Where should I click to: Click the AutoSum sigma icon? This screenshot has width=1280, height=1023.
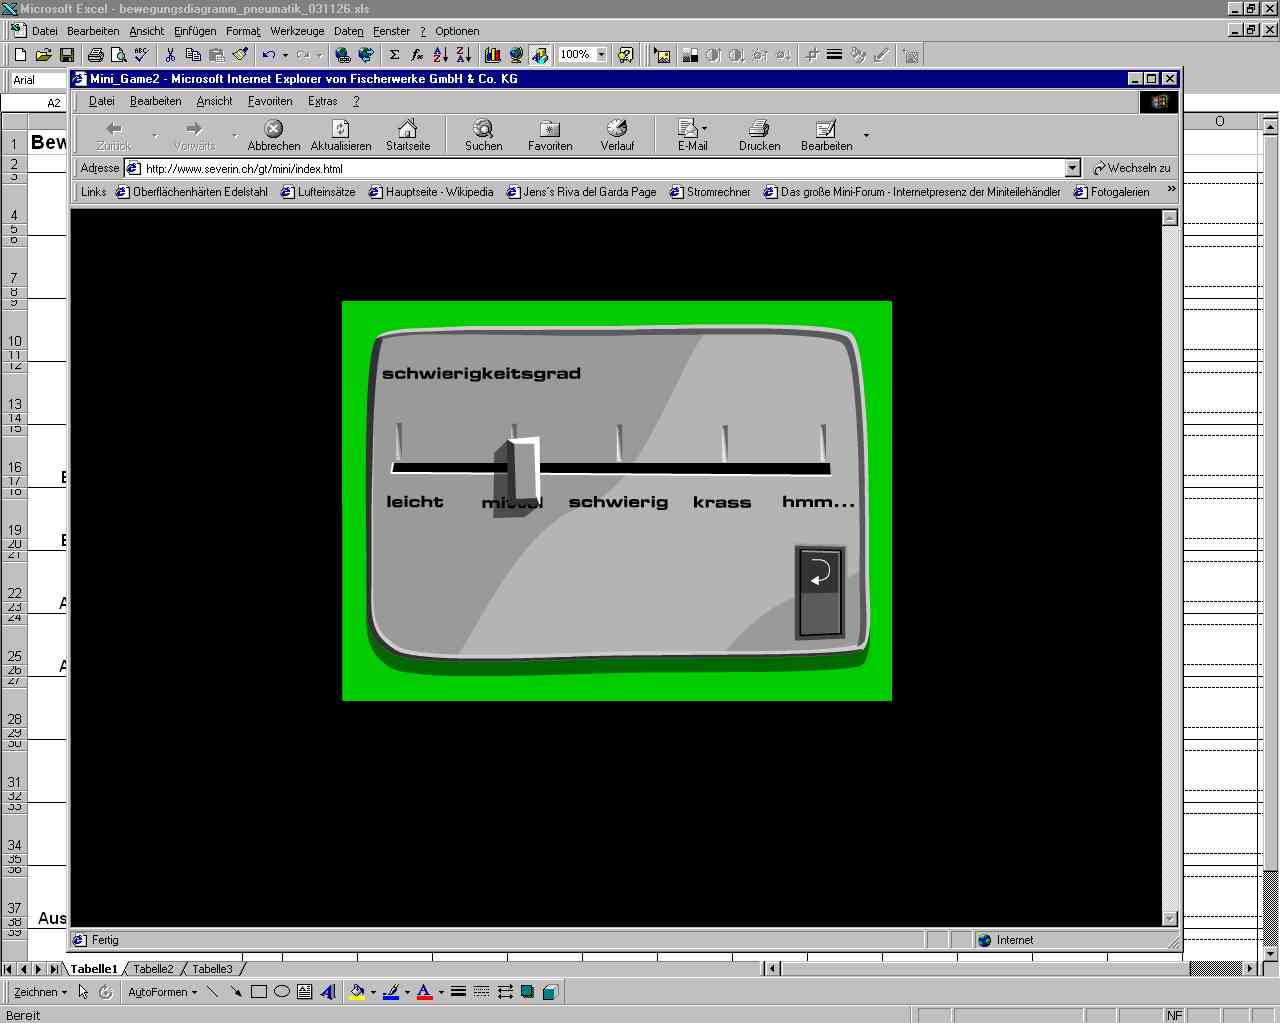coord(394,55)
